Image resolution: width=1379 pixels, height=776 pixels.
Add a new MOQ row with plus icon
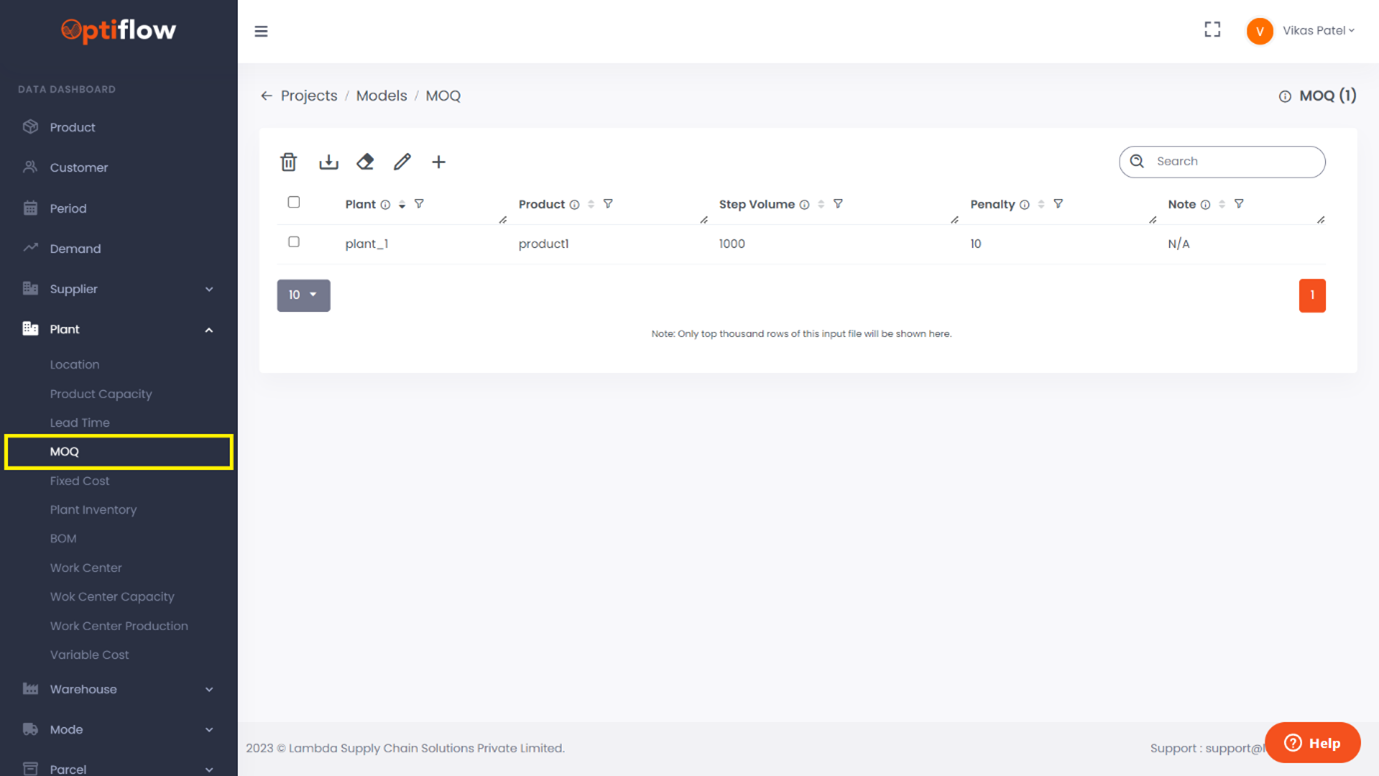(x=438, y=162)
